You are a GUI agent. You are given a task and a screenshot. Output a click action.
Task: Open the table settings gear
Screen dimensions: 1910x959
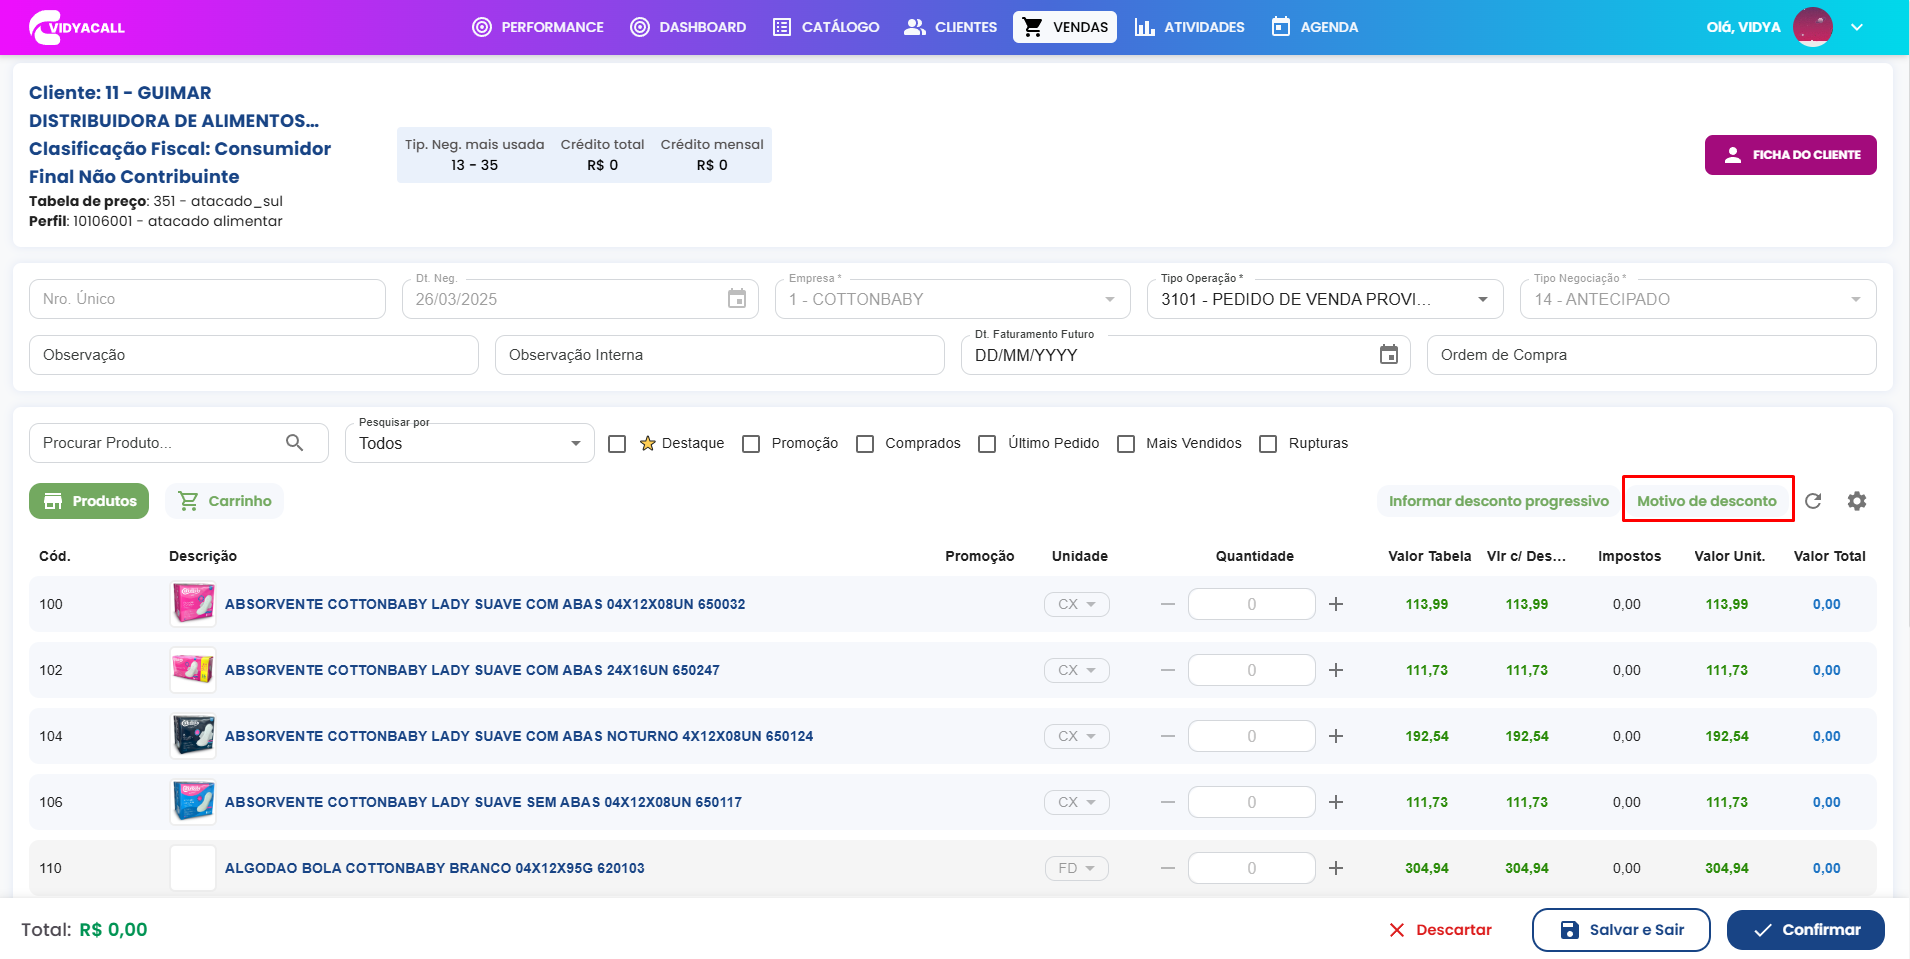(1857, 501)
